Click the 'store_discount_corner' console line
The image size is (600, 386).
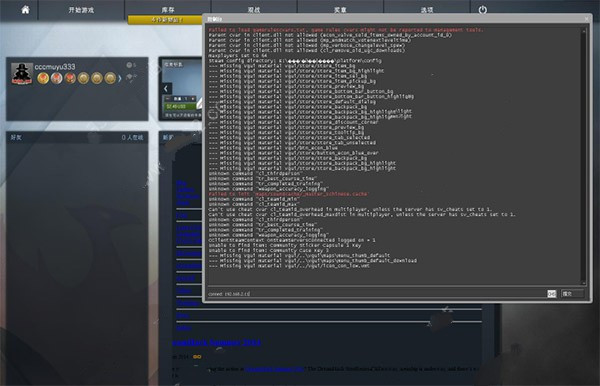pyautogui.click(x=293, y=122)
